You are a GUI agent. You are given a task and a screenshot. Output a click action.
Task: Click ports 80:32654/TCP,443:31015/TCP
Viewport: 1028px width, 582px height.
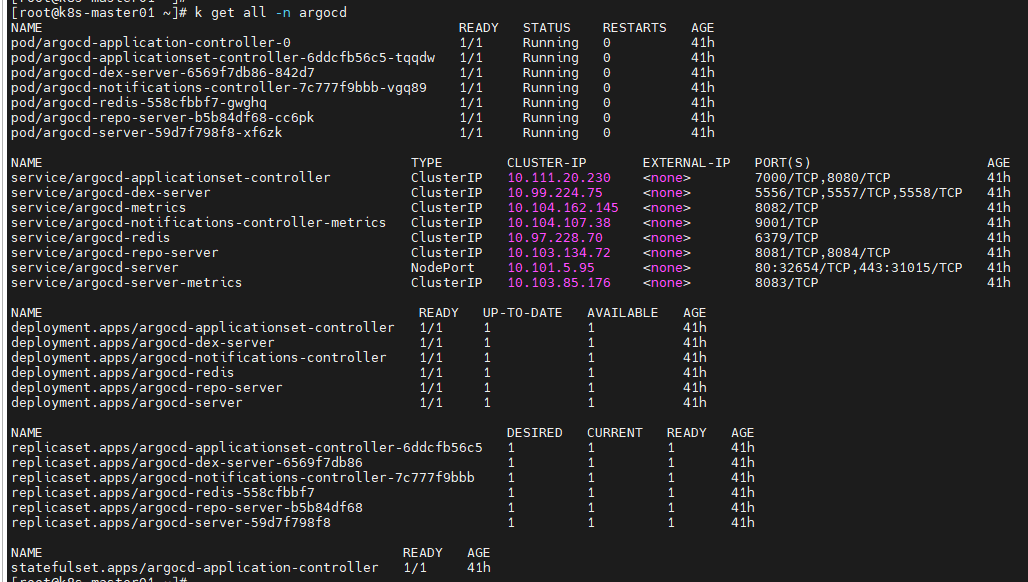coord(859,268)
